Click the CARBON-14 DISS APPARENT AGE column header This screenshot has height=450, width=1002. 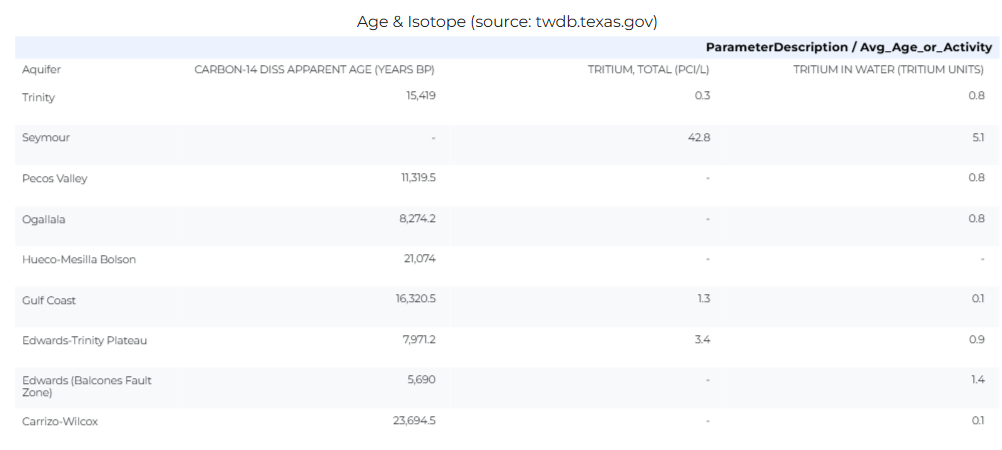tap(314, 70)
